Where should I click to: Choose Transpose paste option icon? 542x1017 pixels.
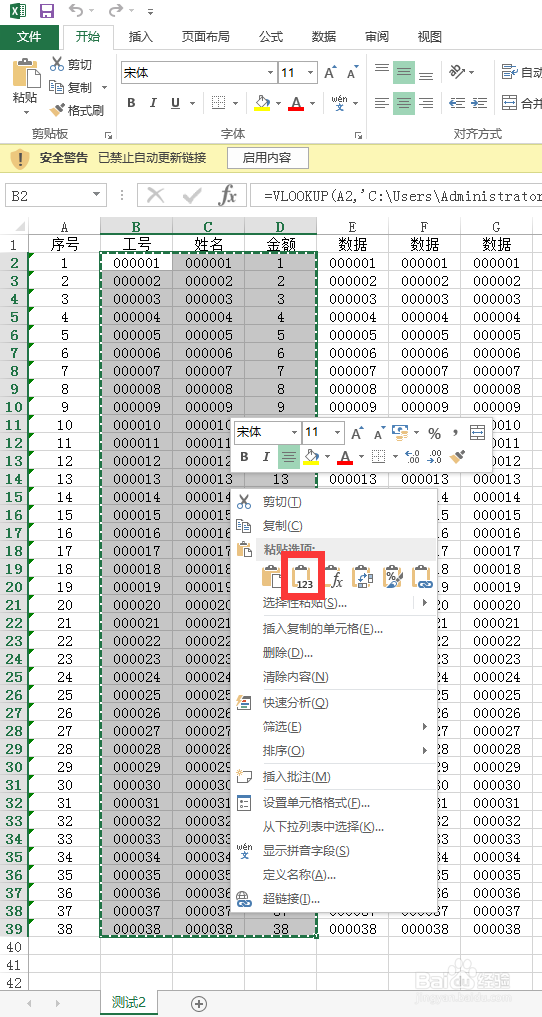[362, 577]
